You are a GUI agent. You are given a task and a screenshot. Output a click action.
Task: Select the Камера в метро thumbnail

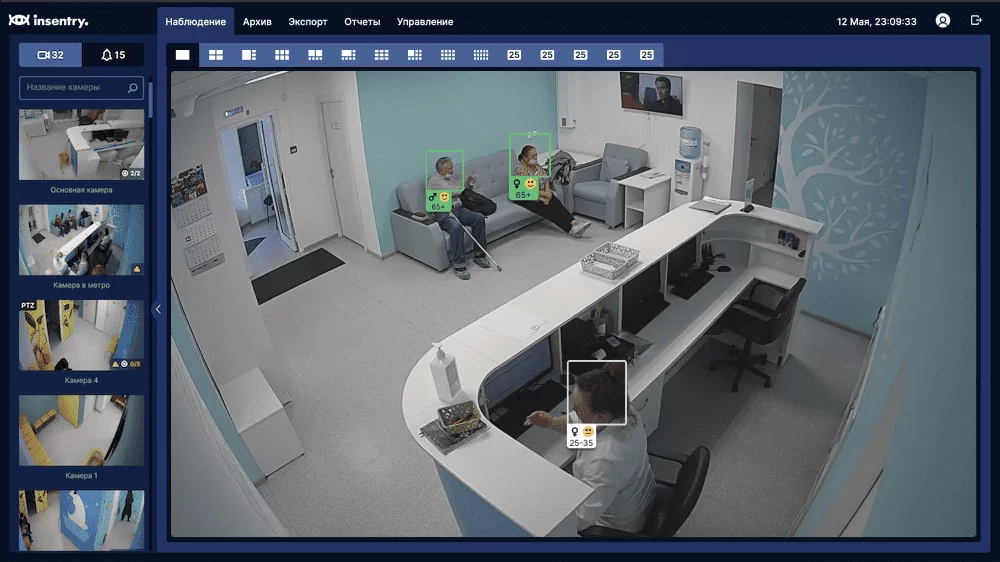tap(82, 240)
